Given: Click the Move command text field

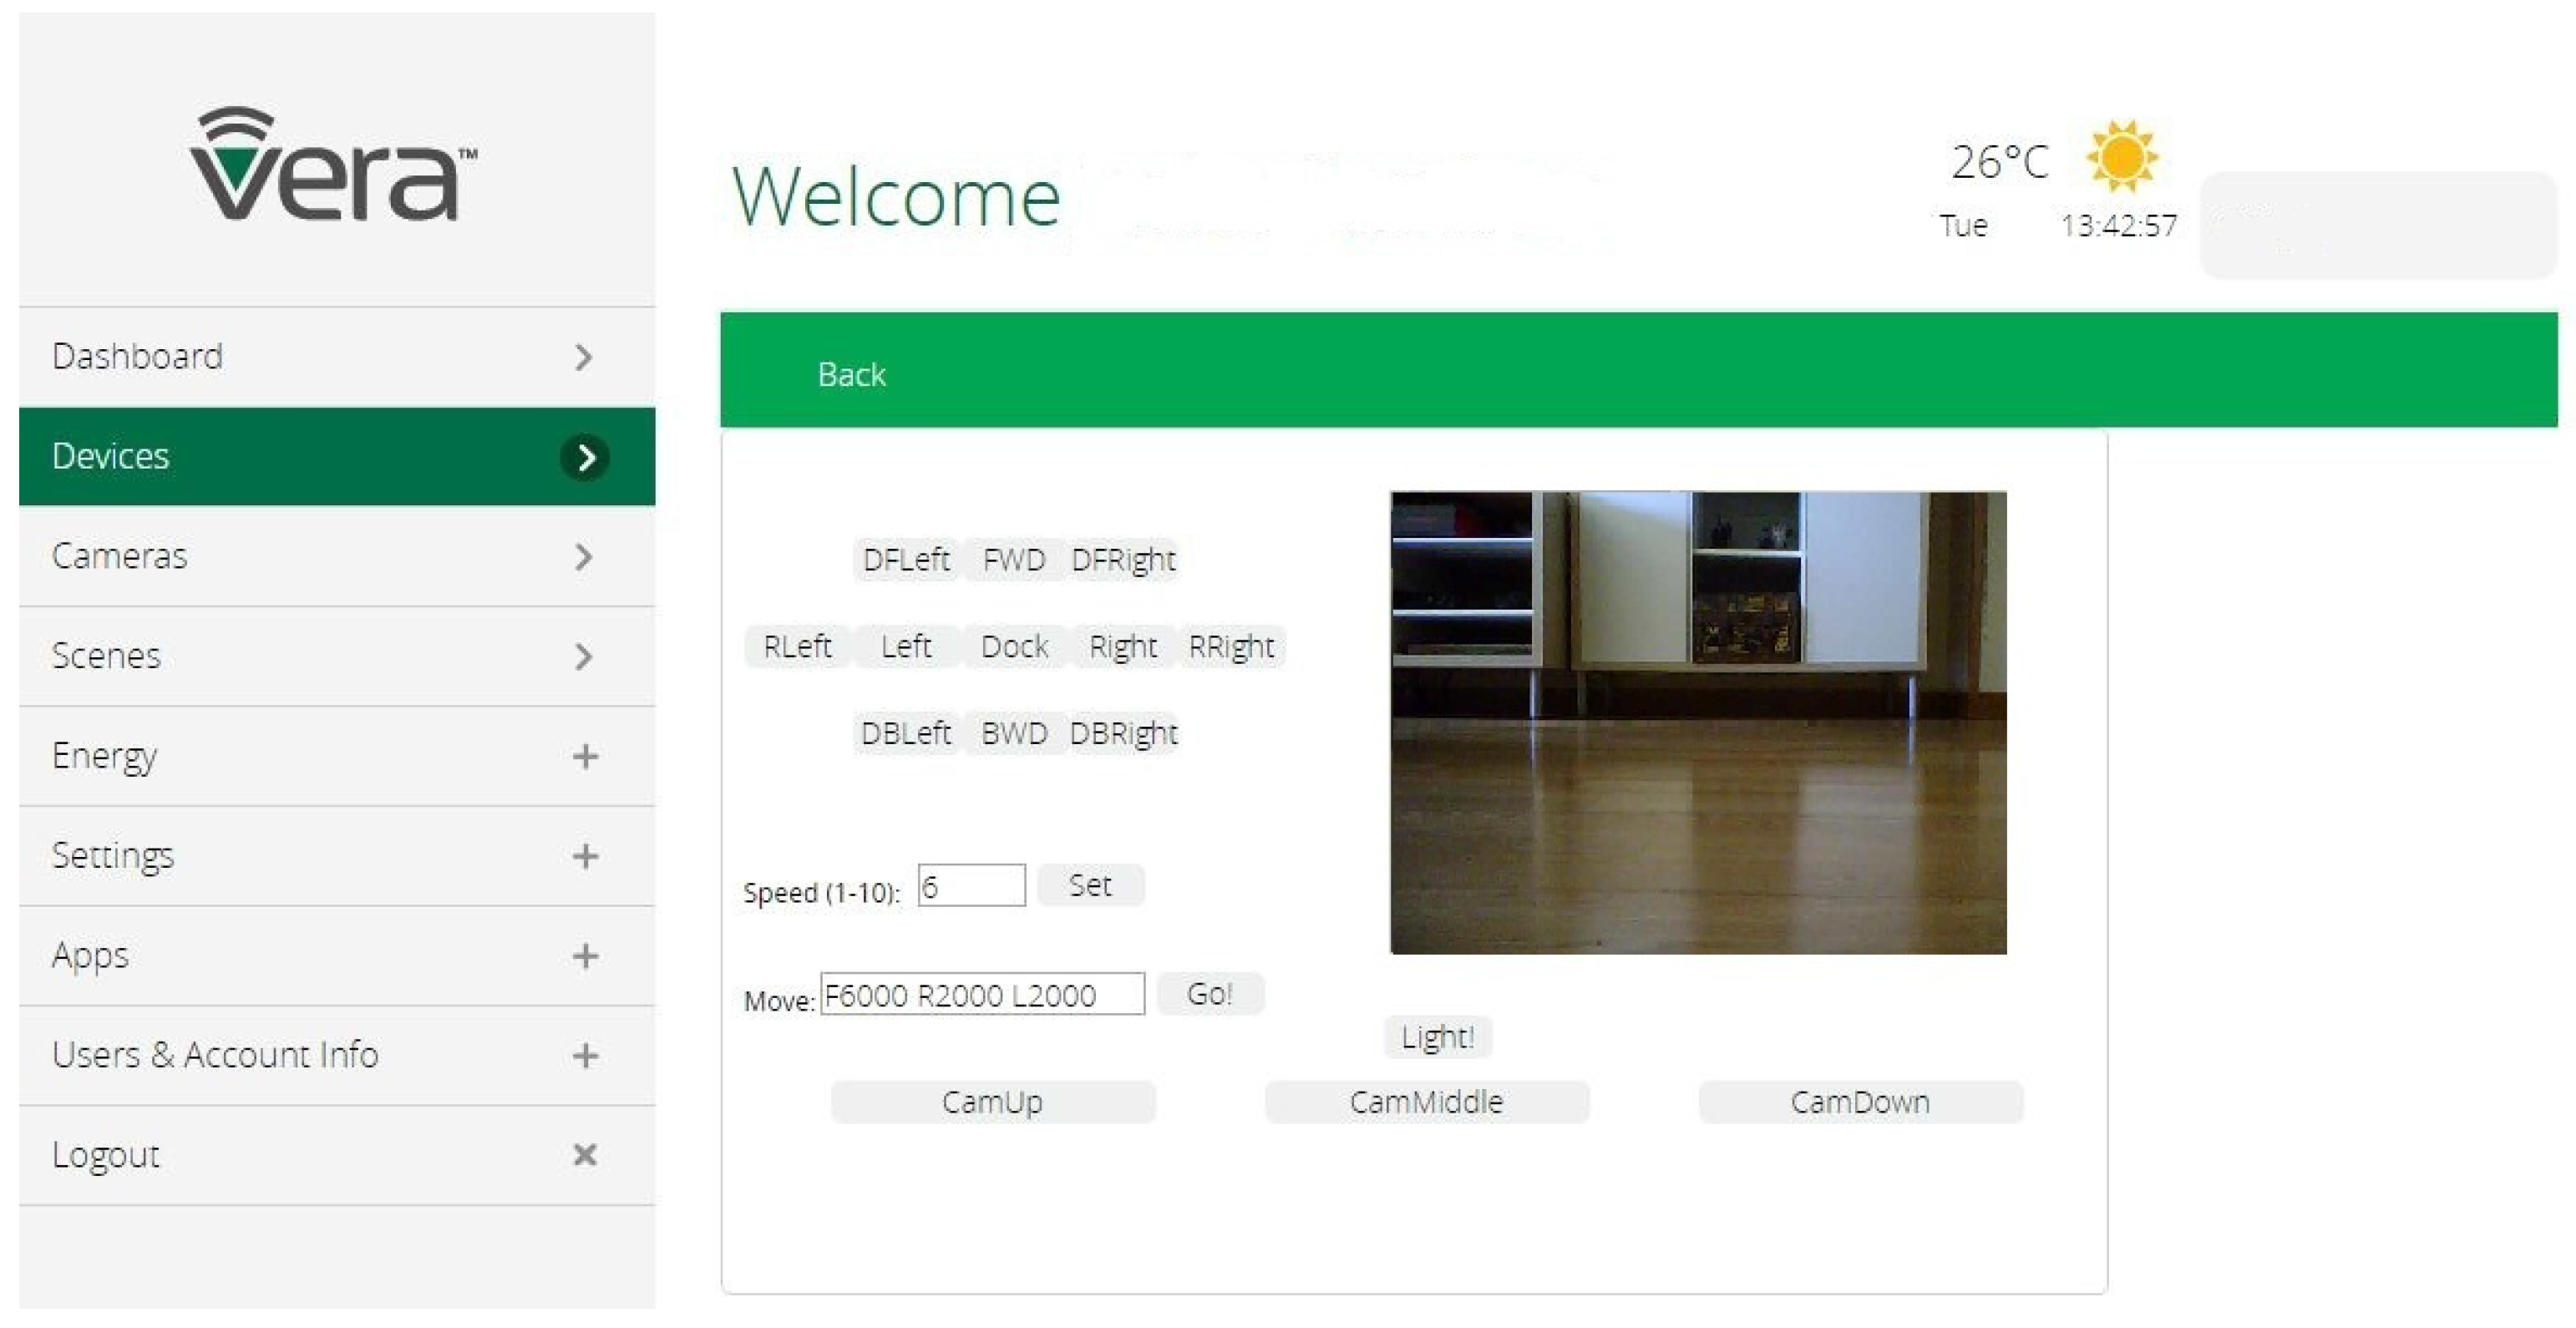Looking at the screenshot, I should coord(982,994).
